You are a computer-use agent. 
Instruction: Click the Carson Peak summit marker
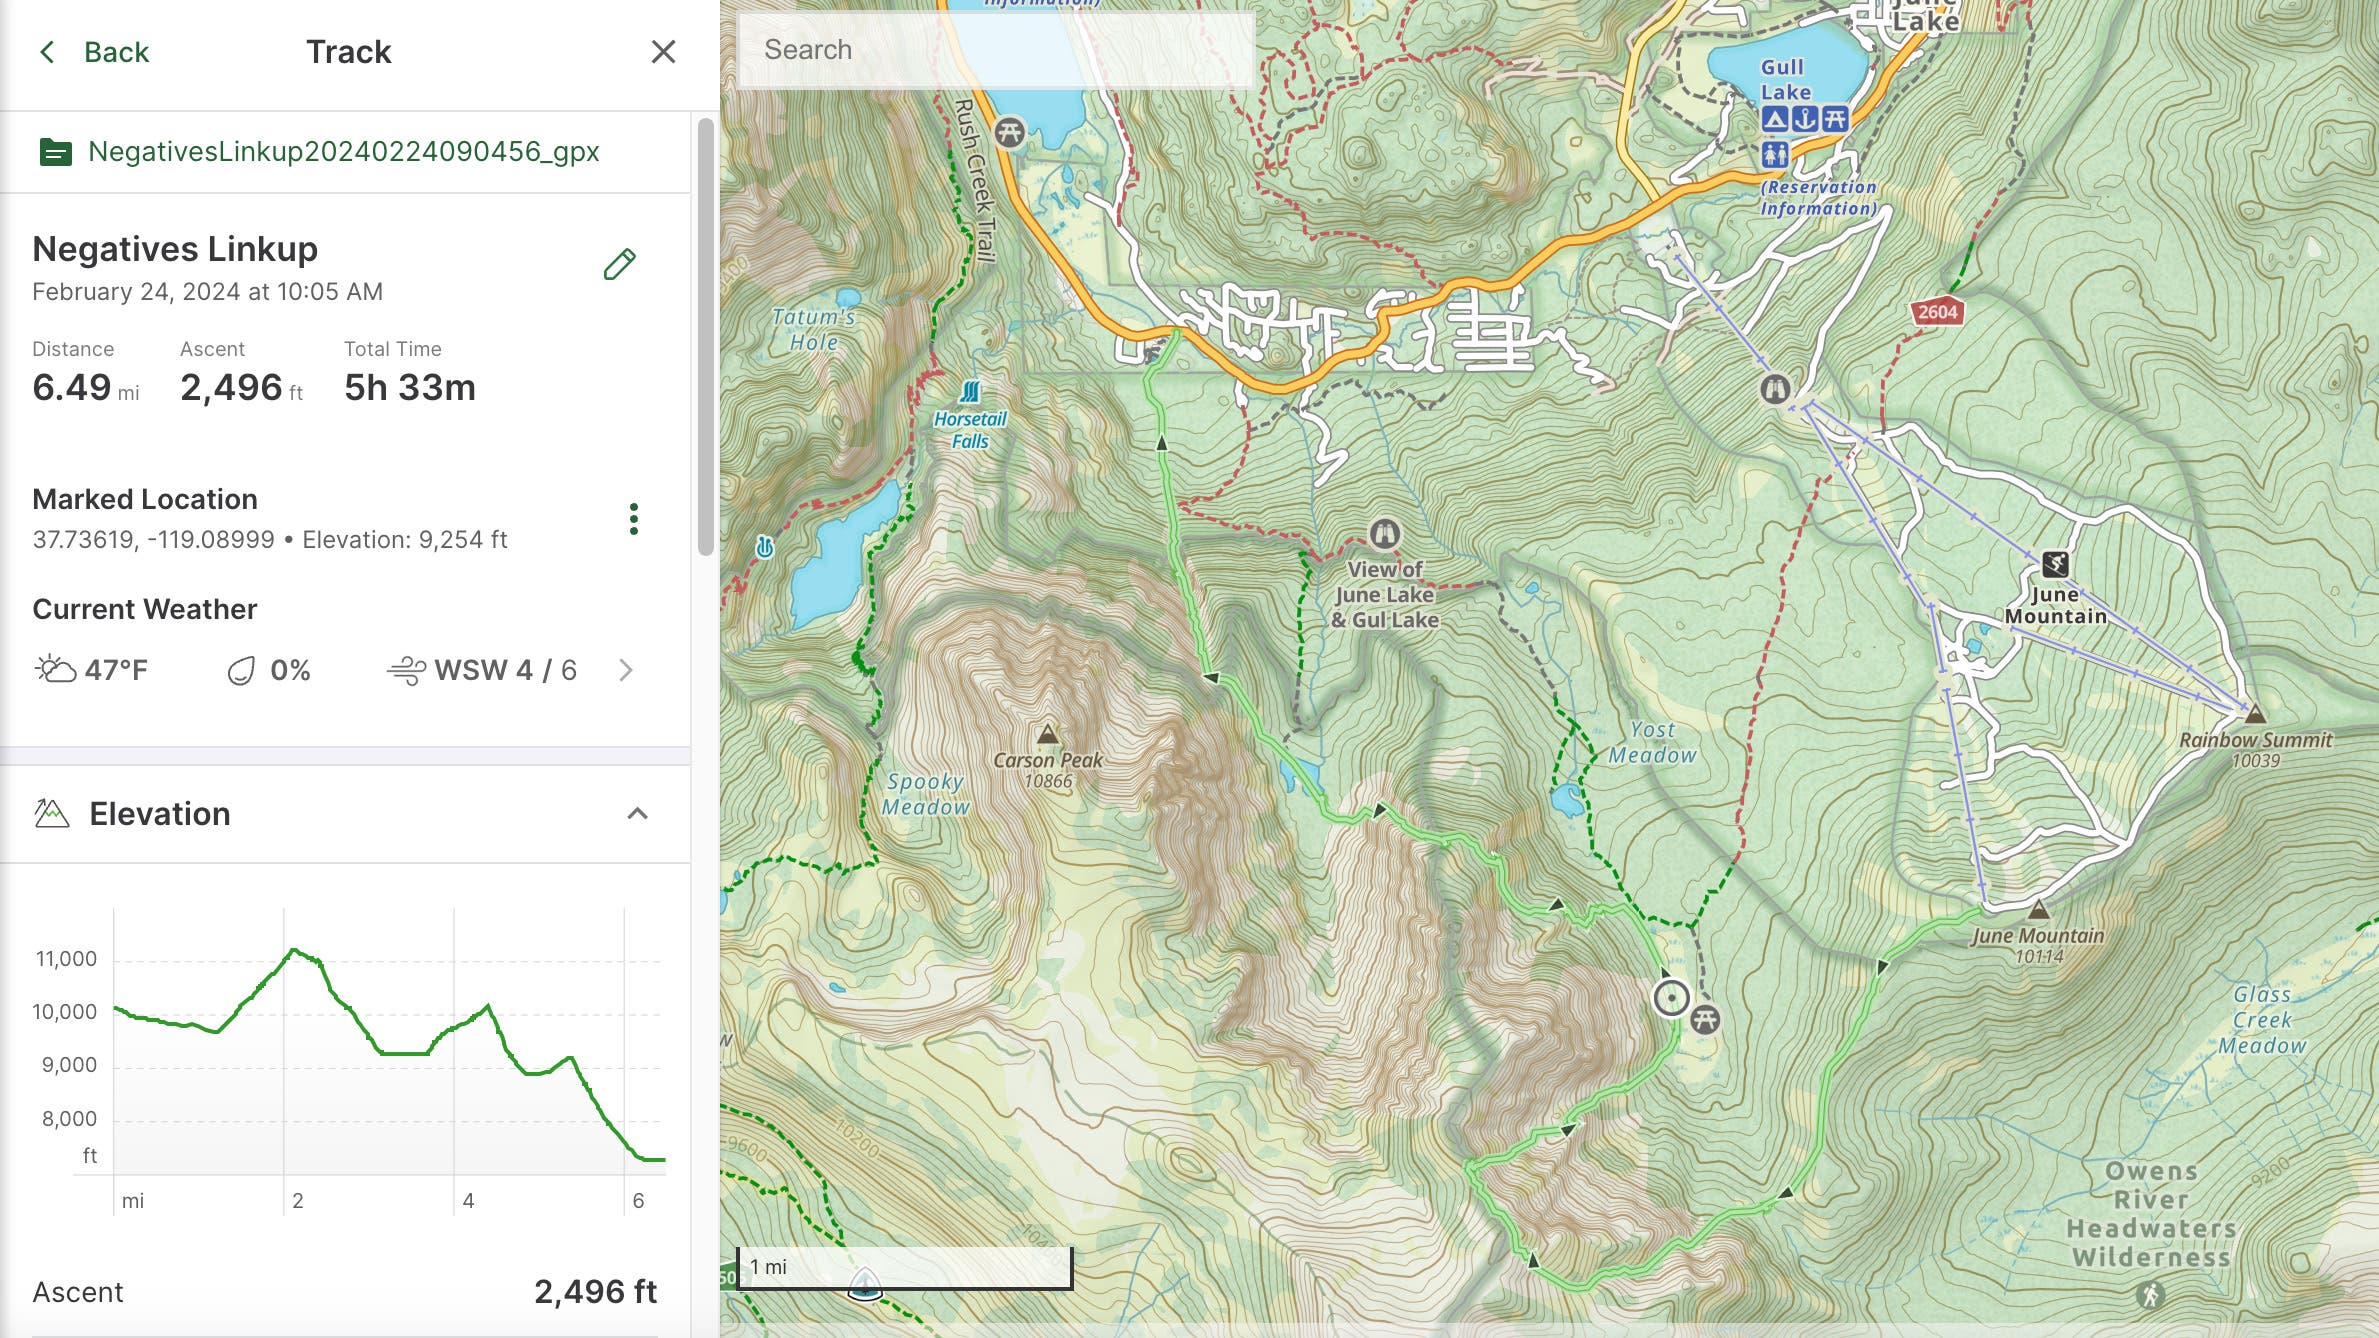pyautogui.click(x=1047, y=735)
